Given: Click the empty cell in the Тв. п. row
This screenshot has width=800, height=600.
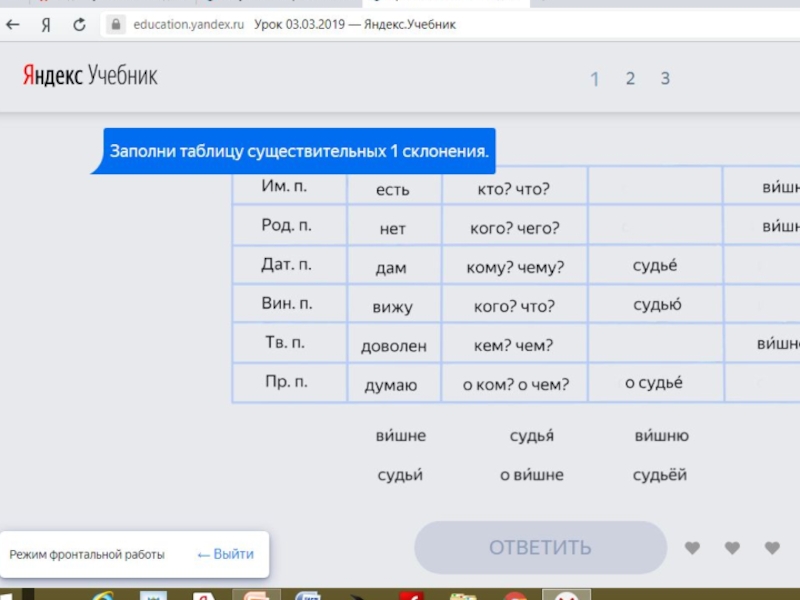Looking at the screenshot, I should [x=655, y=345].
